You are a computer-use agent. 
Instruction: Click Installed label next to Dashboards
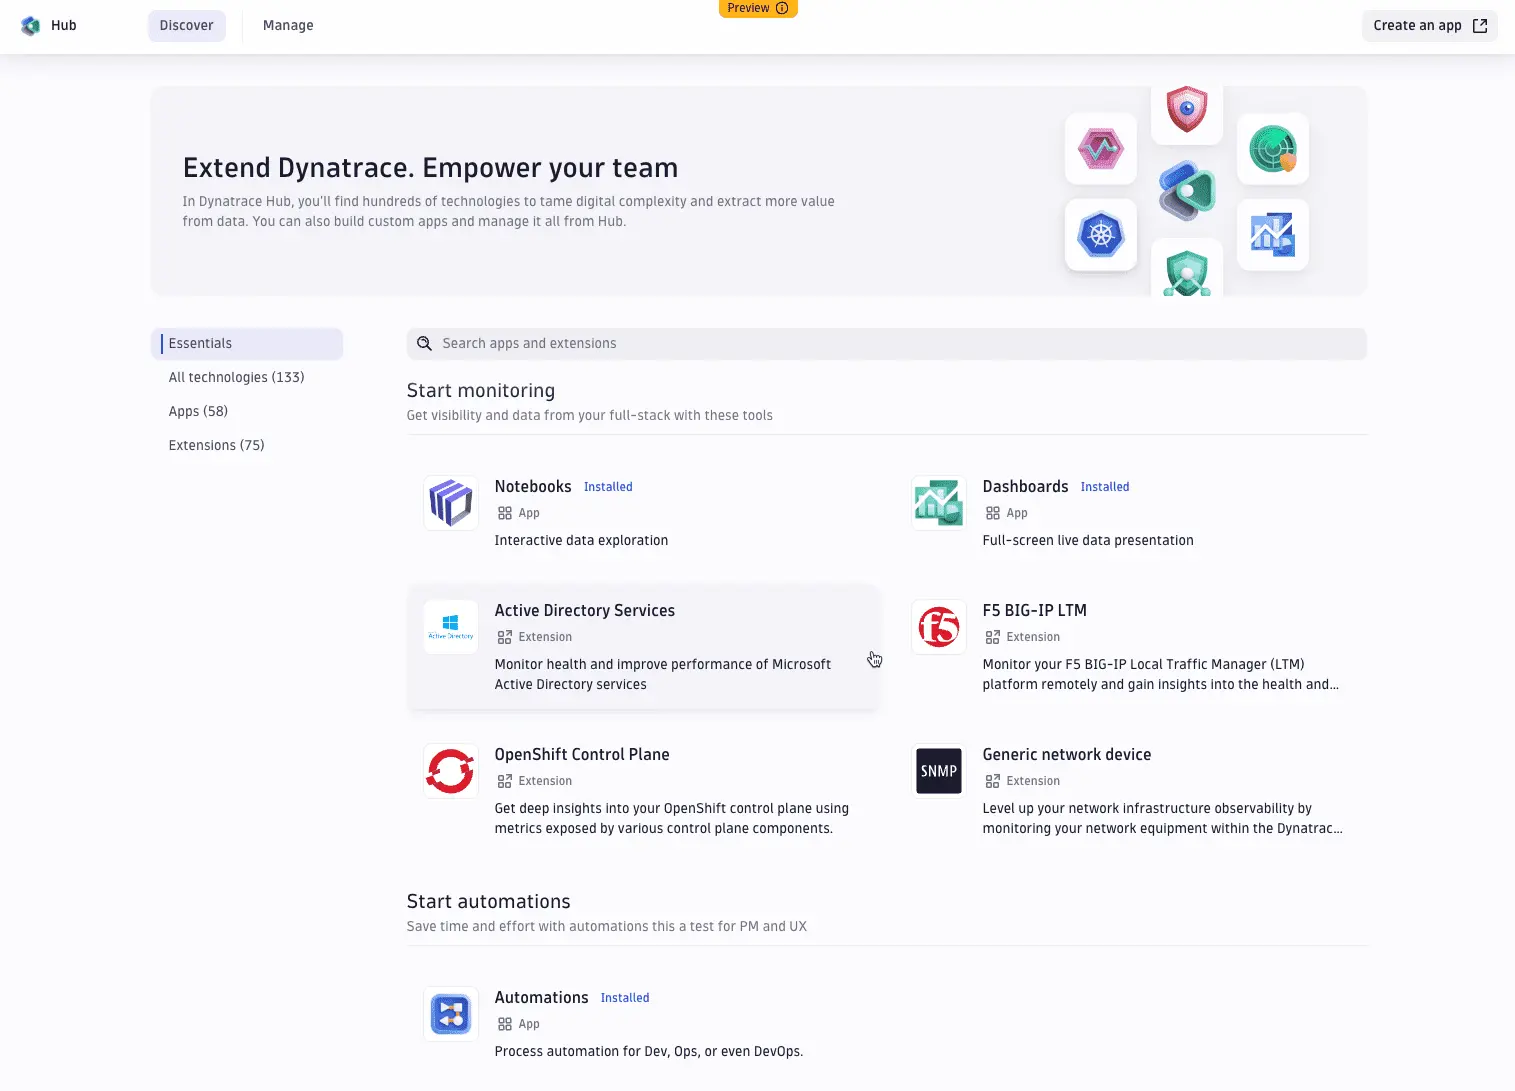coord(1105,487)
